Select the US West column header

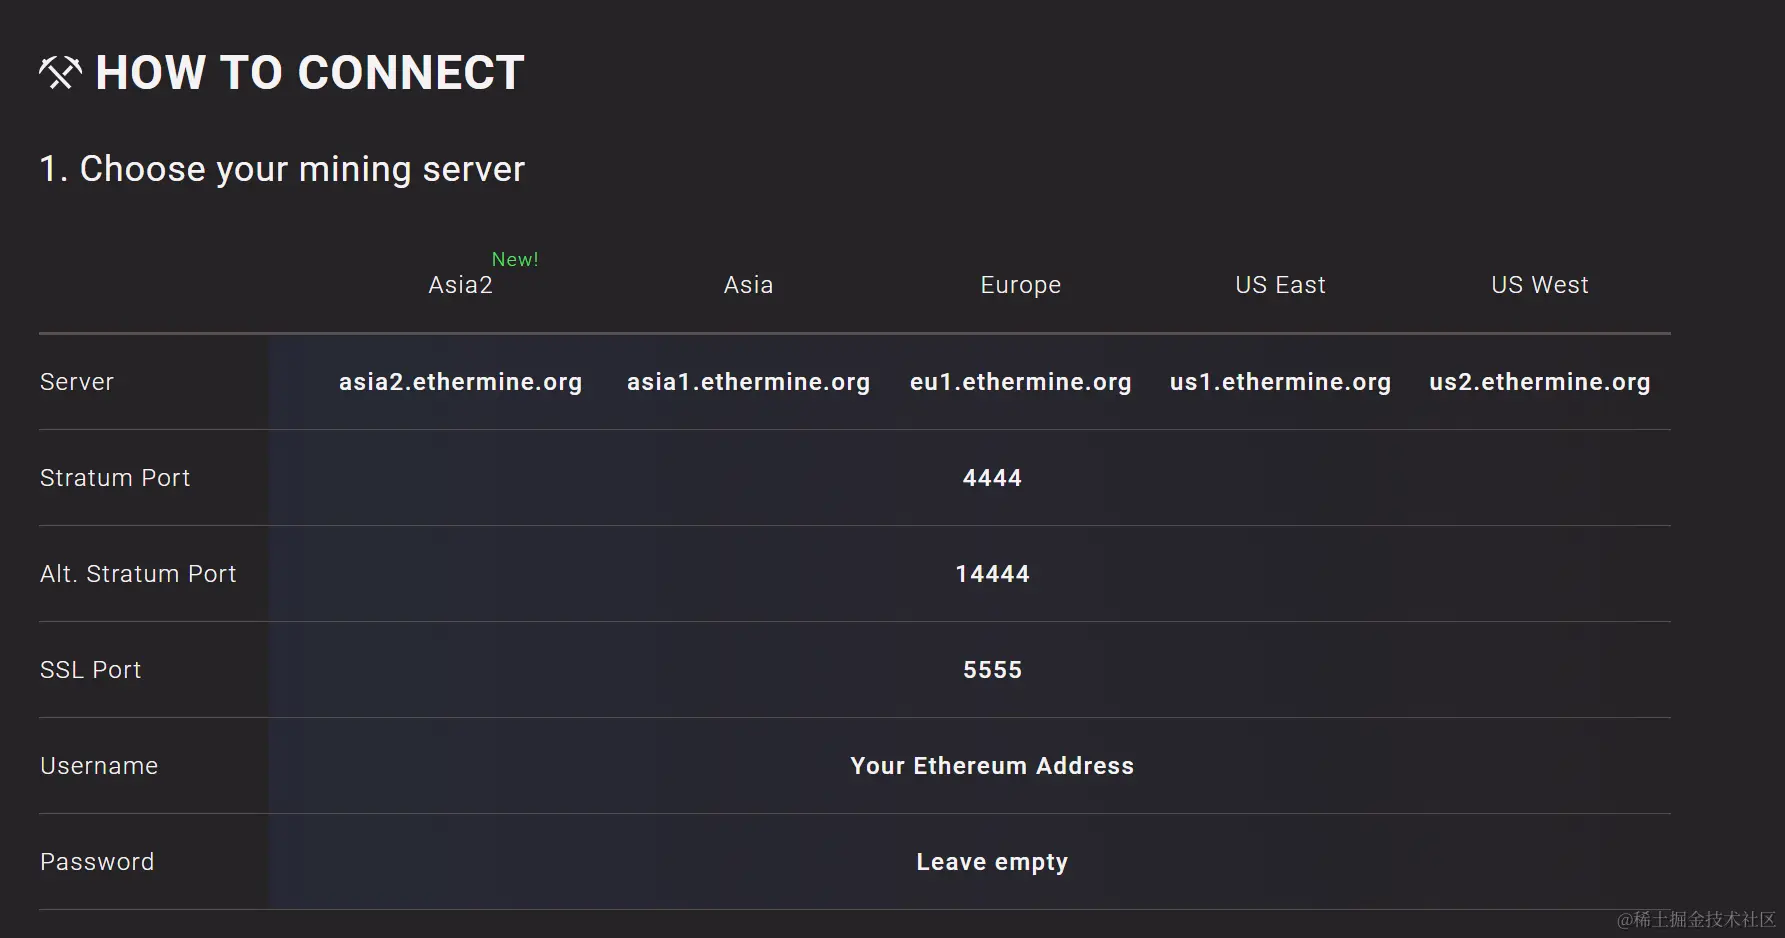pyautogui.click(x=1539, y=285)
